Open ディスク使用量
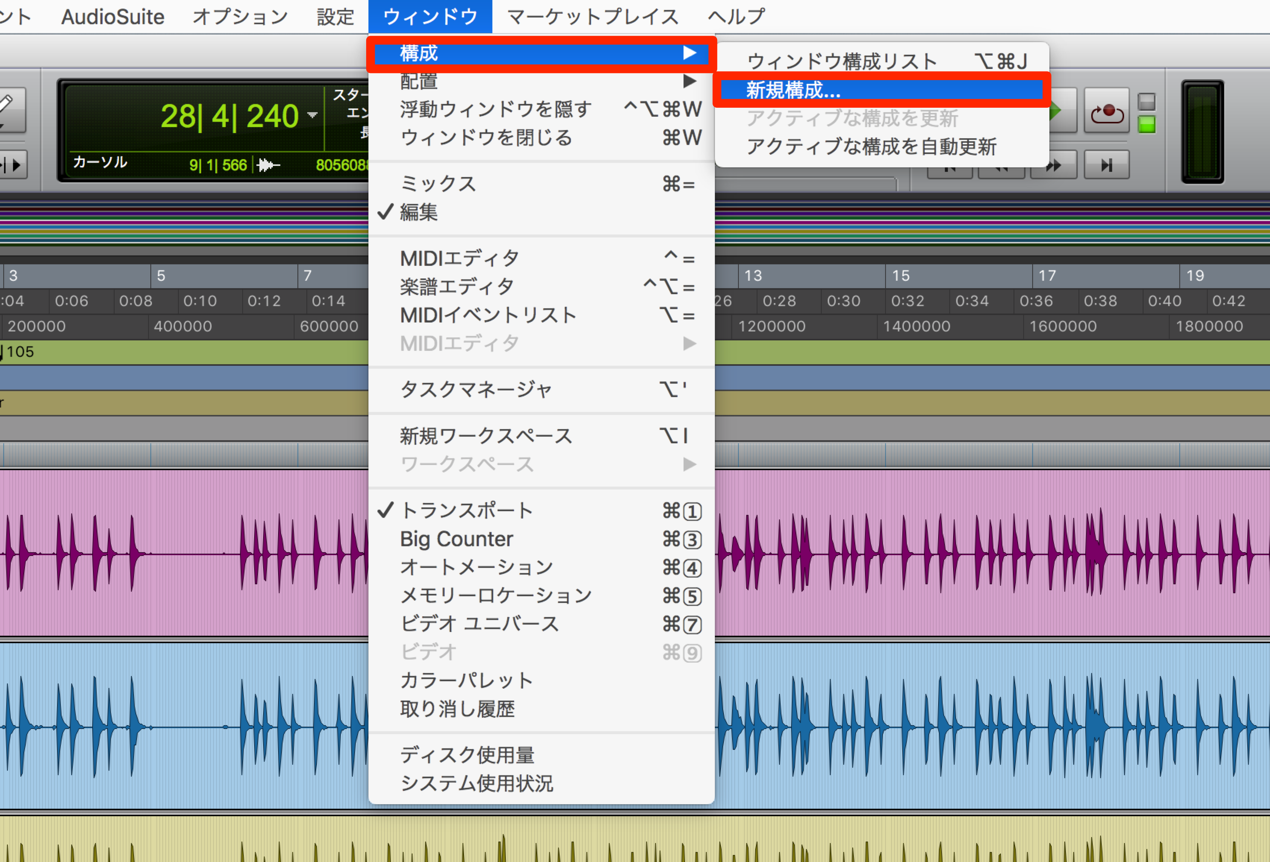The height and width of the screenshot is (862, 1270). point(541,755)
